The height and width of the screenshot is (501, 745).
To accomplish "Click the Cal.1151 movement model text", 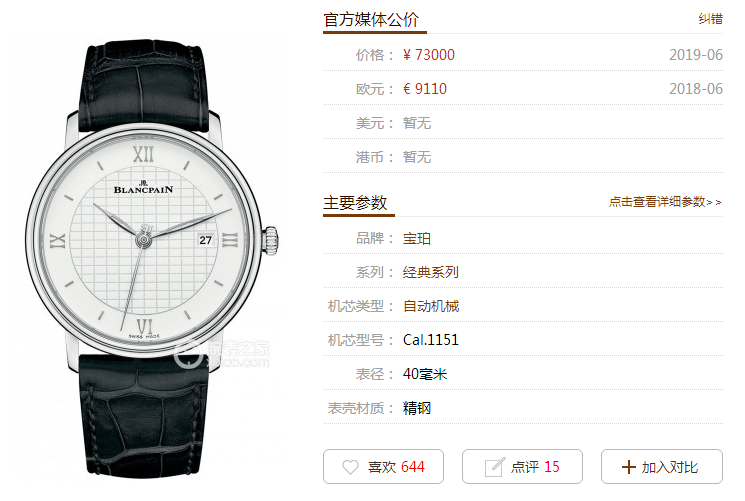I will (431, 340).
